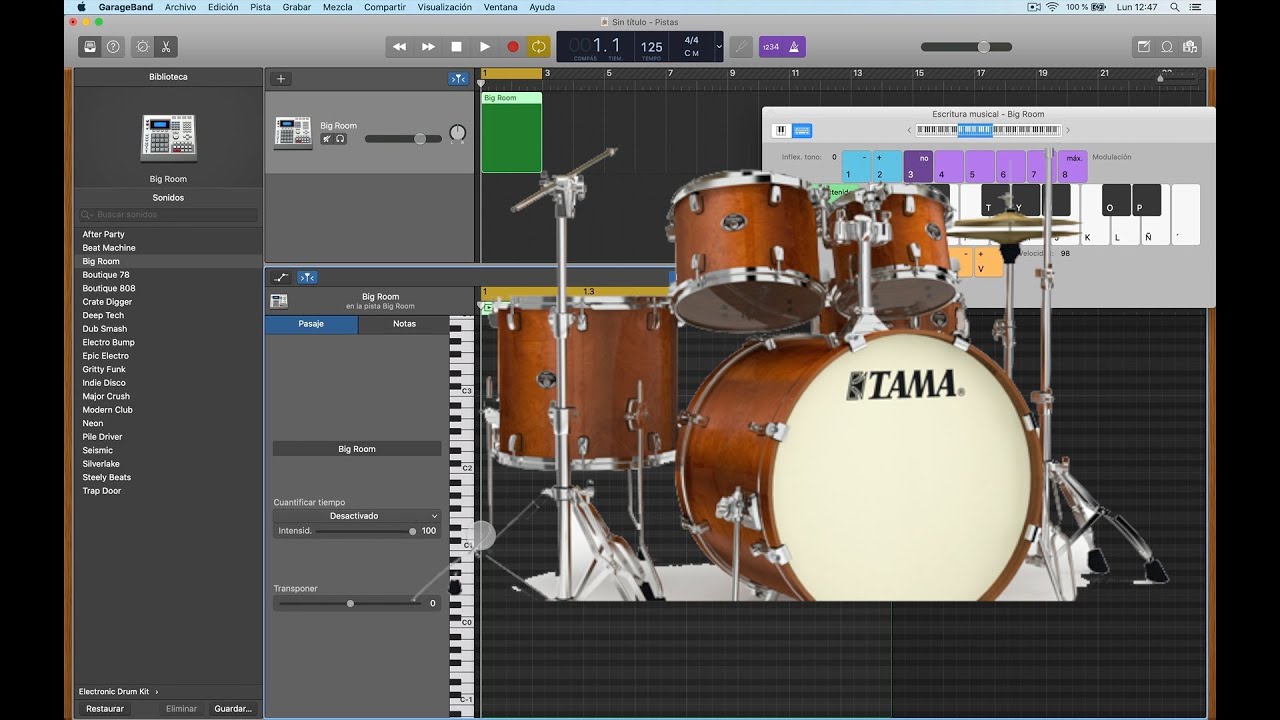This screenshot has height=720, width=1280.
Task: Toggle the metronome button
Action: pyautogui.click(x=795, y=47)
